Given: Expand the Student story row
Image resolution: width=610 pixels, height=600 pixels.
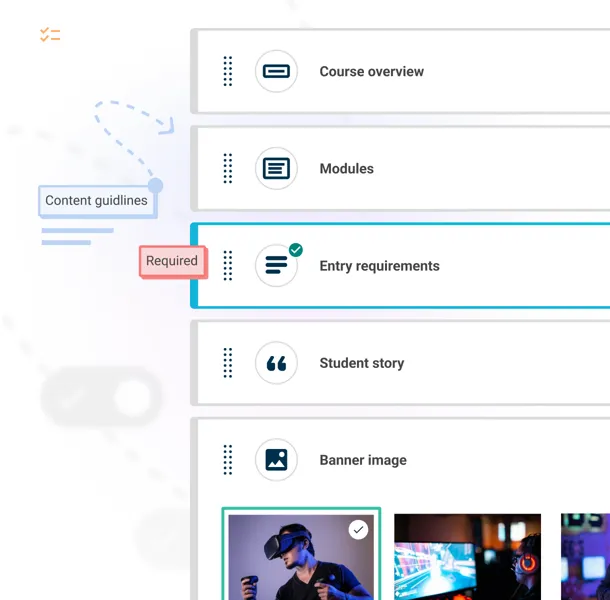Looking at the screenshot, I should (x=361, y=363).
